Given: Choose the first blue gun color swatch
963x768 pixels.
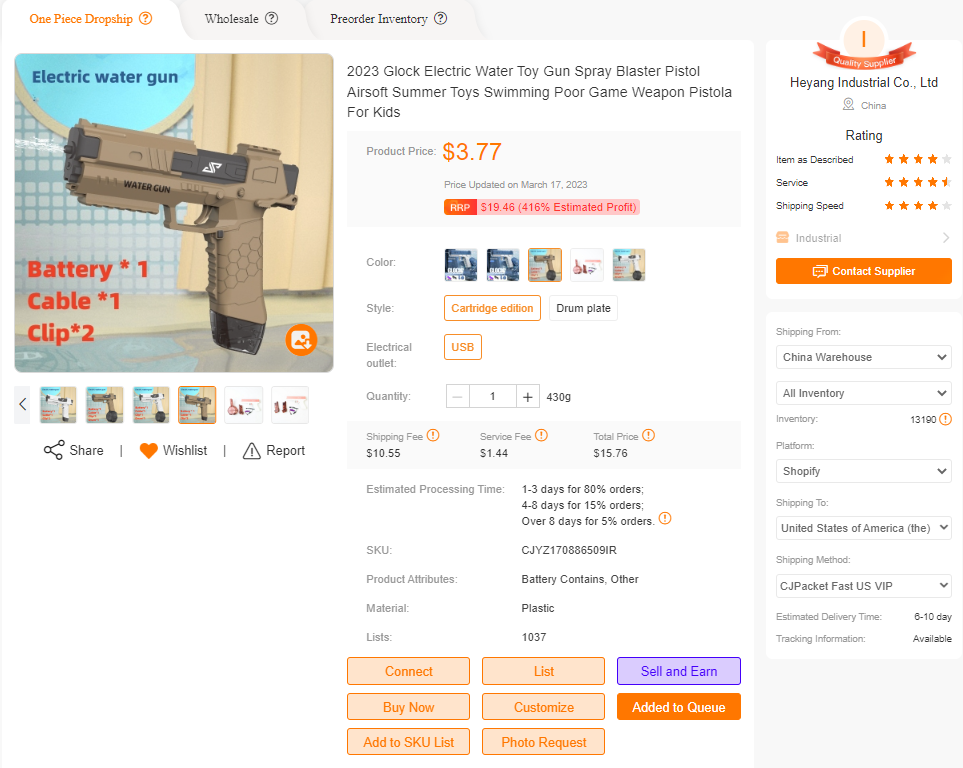Looking at the screenshot, I should pyautogui.click(x=461, y=265).
